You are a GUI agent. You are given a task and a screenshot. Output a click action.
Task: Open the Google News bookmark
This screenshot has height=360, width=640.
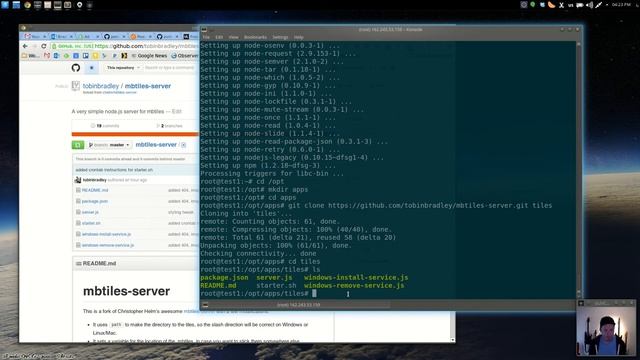[x=149, y=56]
